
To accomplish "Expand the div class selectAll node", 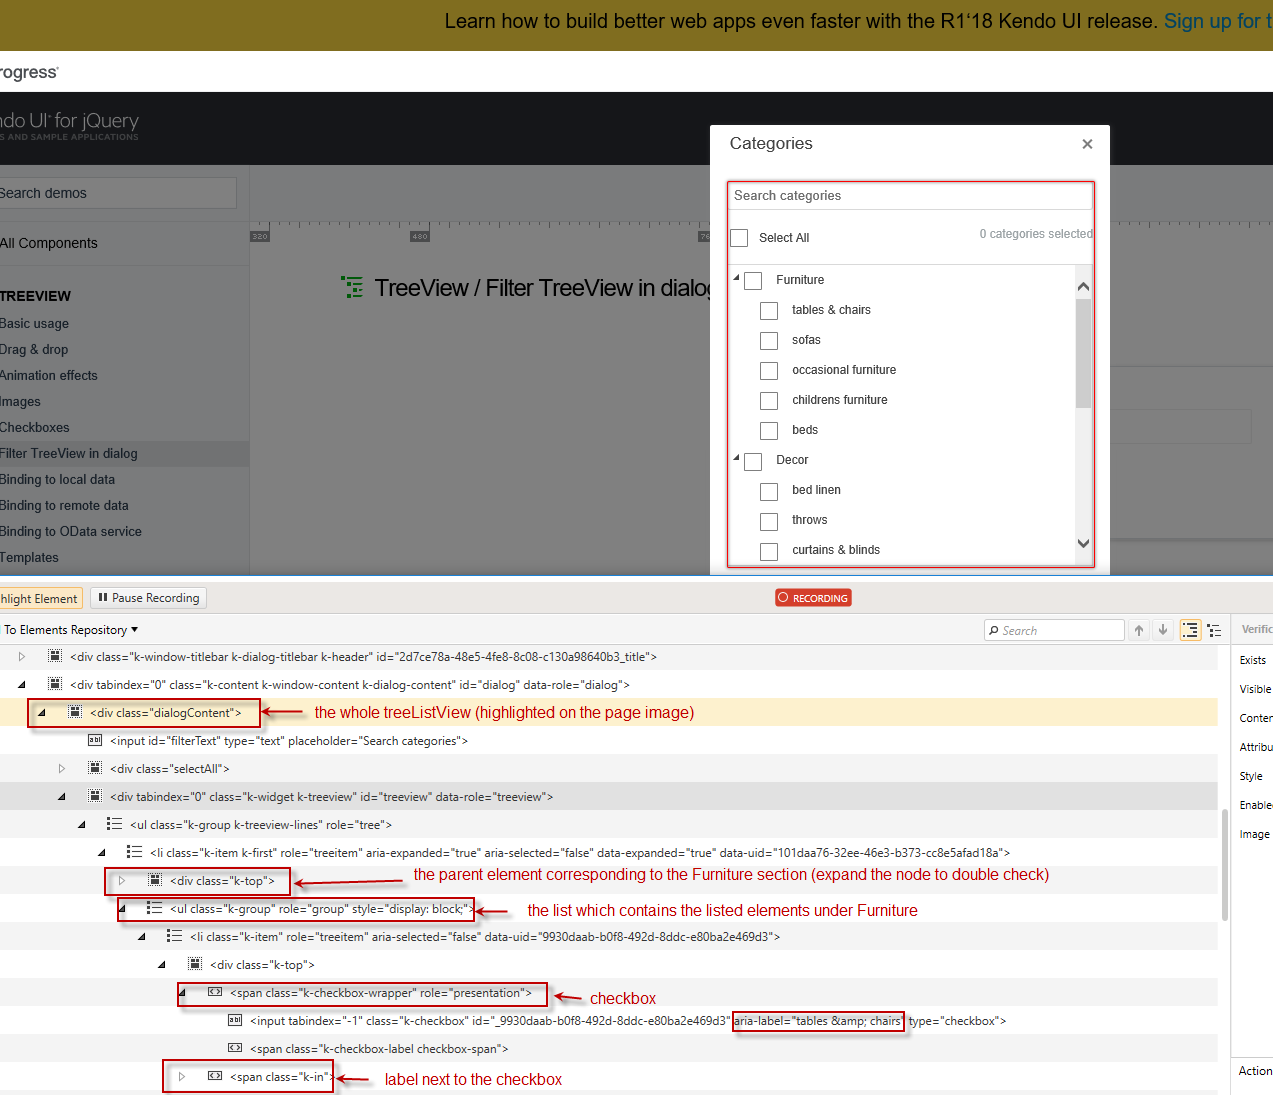I will [x=62, y=769].
